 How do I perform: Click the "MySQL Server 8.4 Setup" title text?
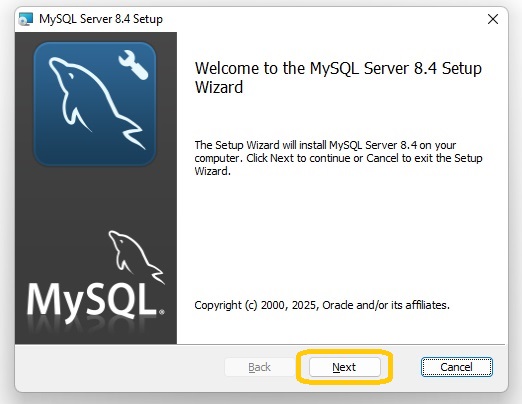(101, 19)
